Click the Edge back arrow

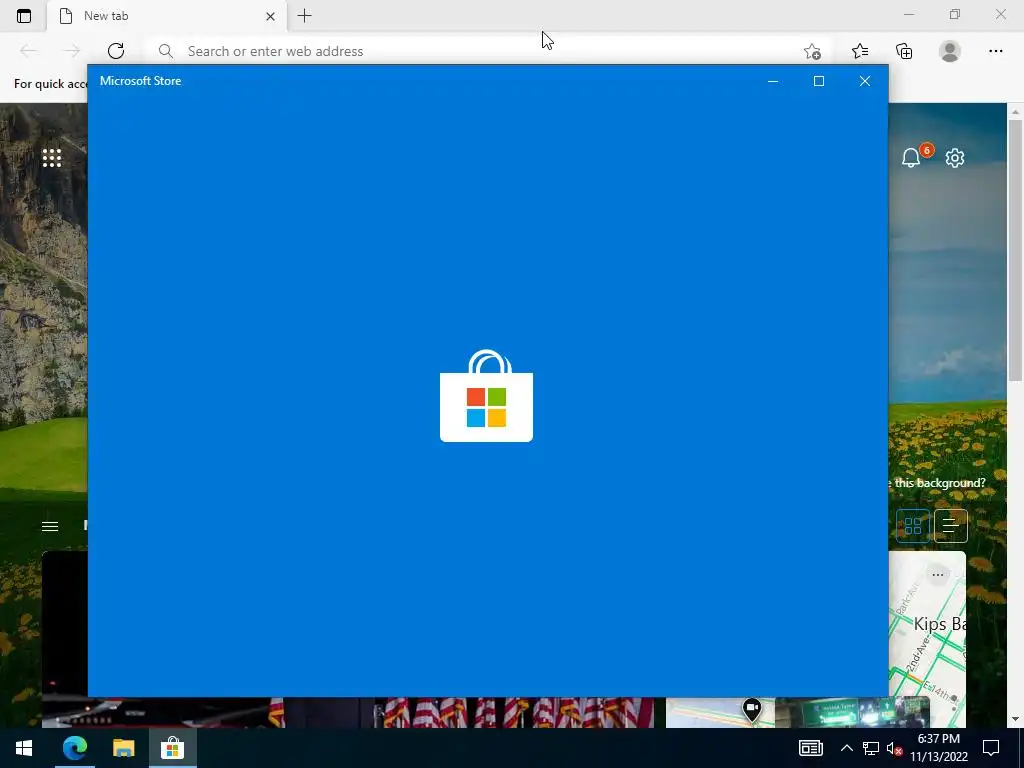[28, 51]
